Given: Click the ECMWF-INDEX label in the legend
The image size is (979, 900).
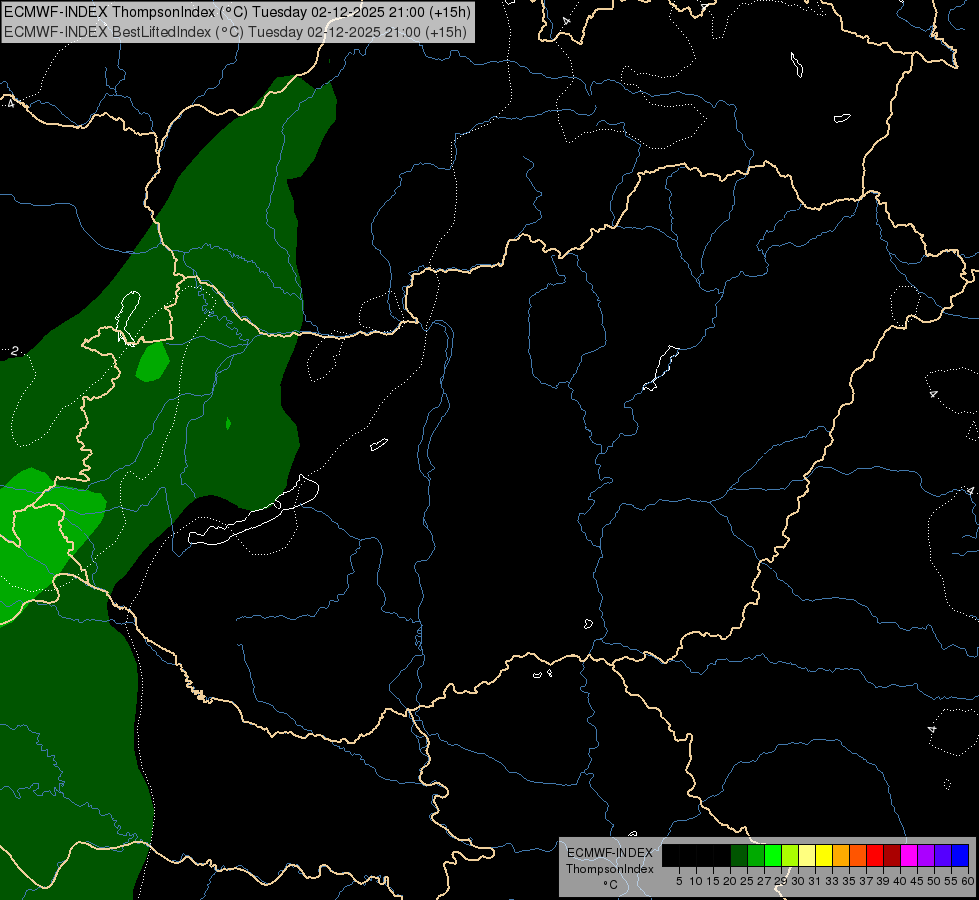Looking at the screenshot, I should 609,853.
